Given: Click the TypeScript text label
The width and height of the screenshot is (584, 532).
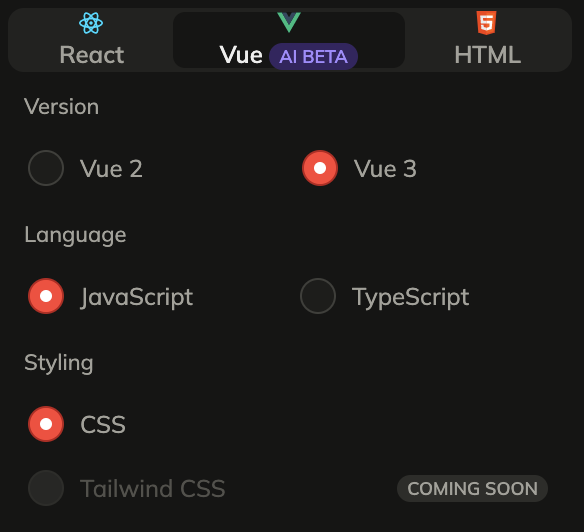Looking at the screenshot, I should tap(410, 298).
